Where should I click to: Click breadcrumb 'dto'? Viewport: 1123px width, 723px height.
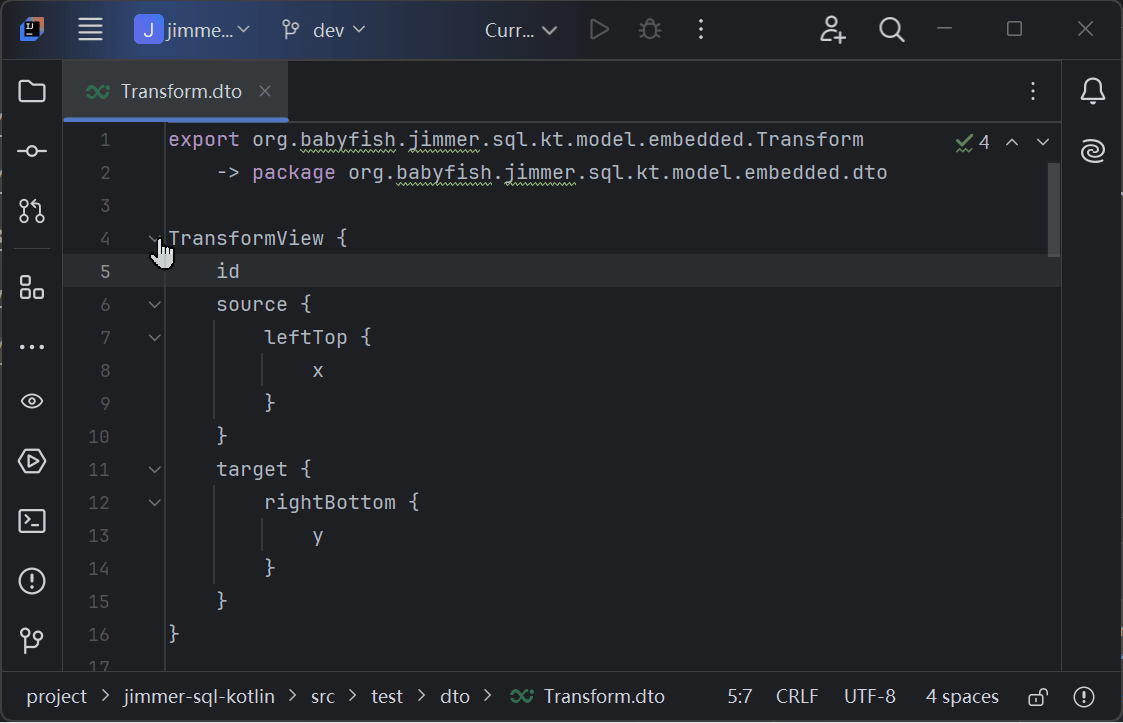tap(454, 696)
